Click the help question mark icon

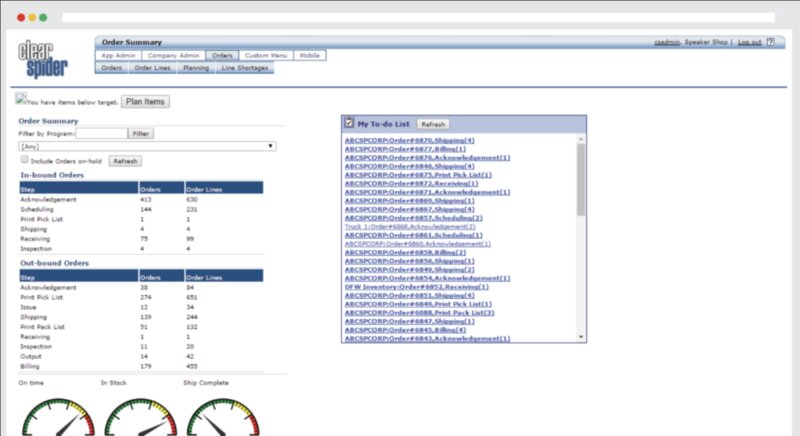click(771, 42)
